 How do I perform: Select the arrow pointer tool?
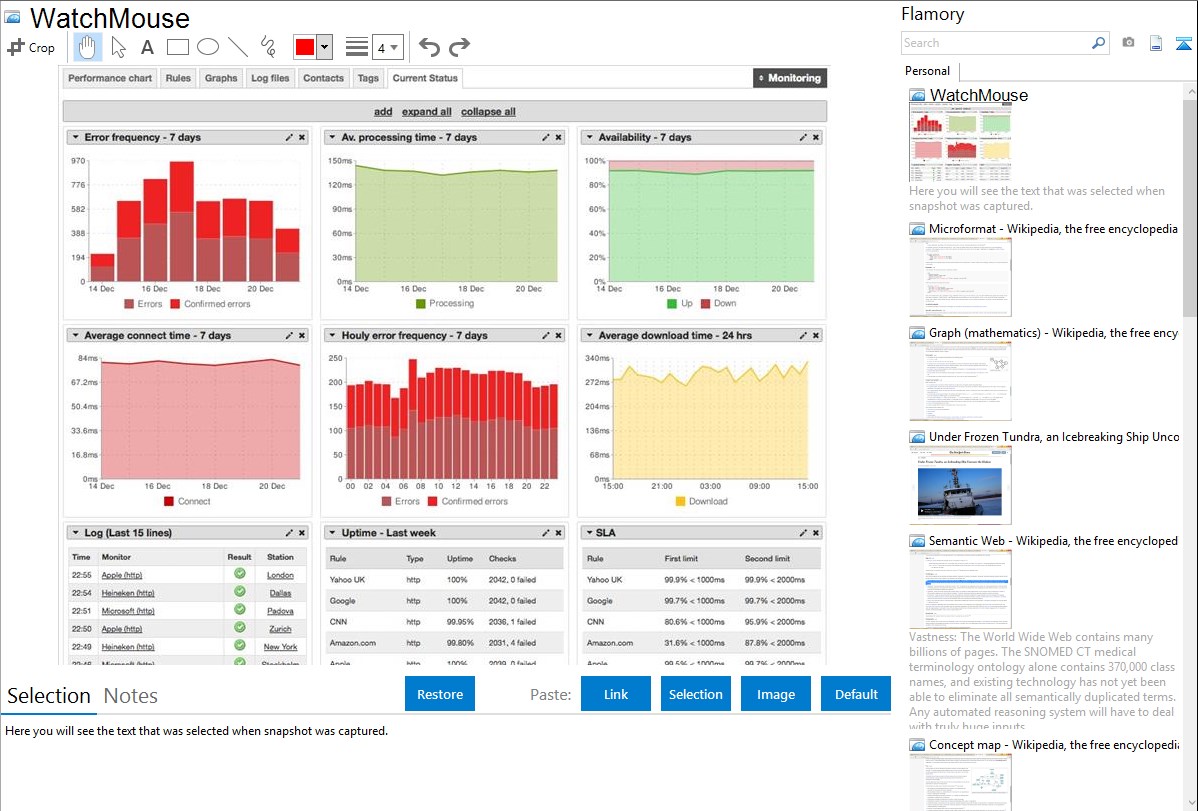click(118, 47)
